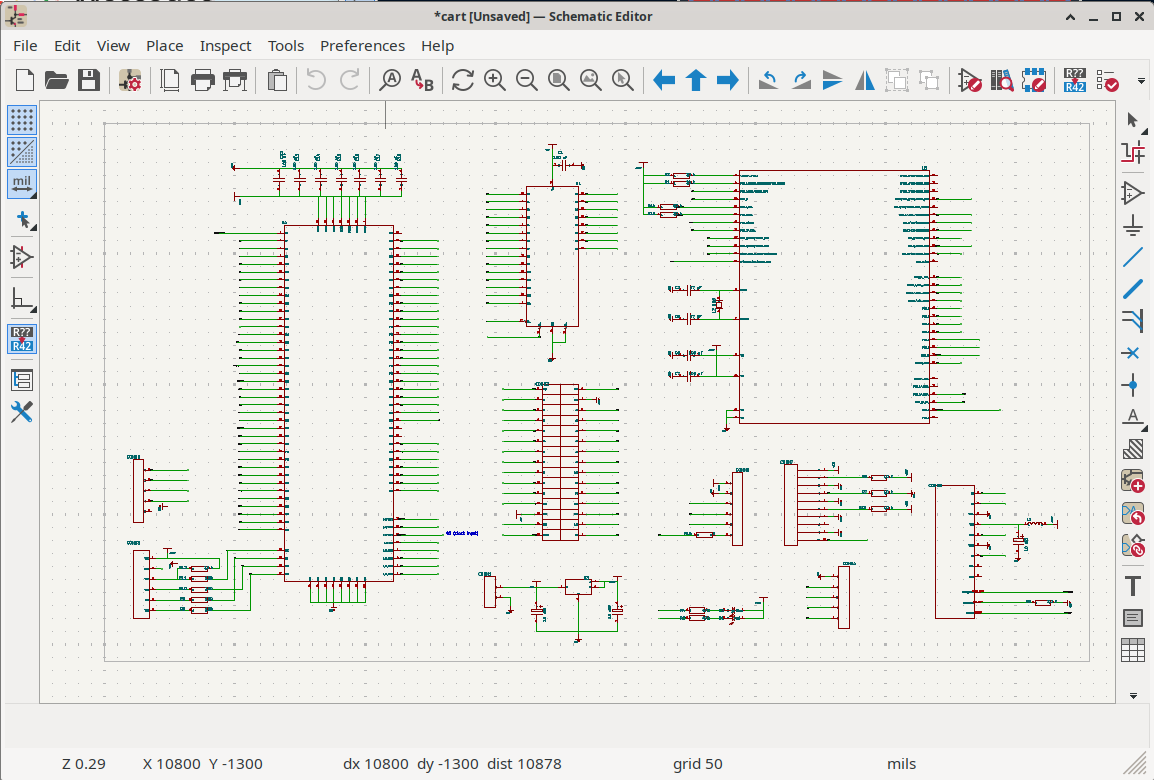Image resolution: width=1154 pixels, height=780 pixels.
Task: Rotate selection counter-clockwise
Action: (x=768, y=80)
